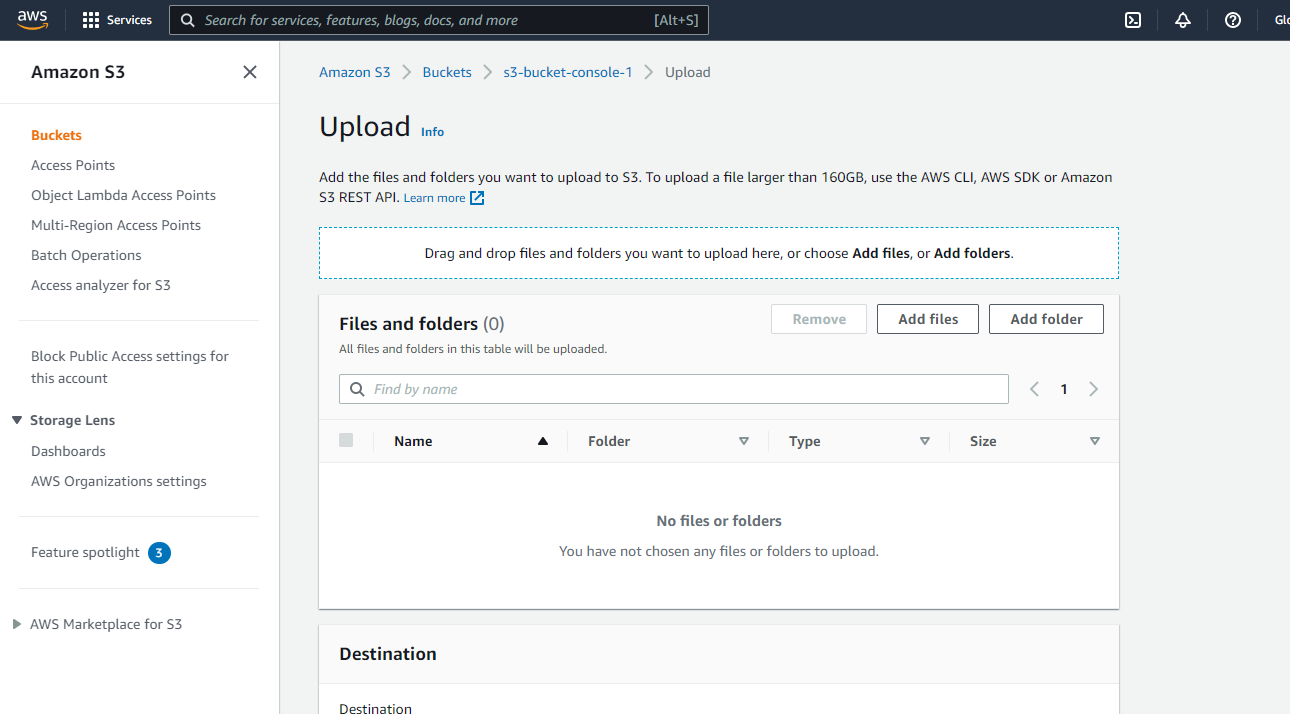Click the drag and drop upload zone
Viewport: 1290px width, 714px height.
pos(719,253)
